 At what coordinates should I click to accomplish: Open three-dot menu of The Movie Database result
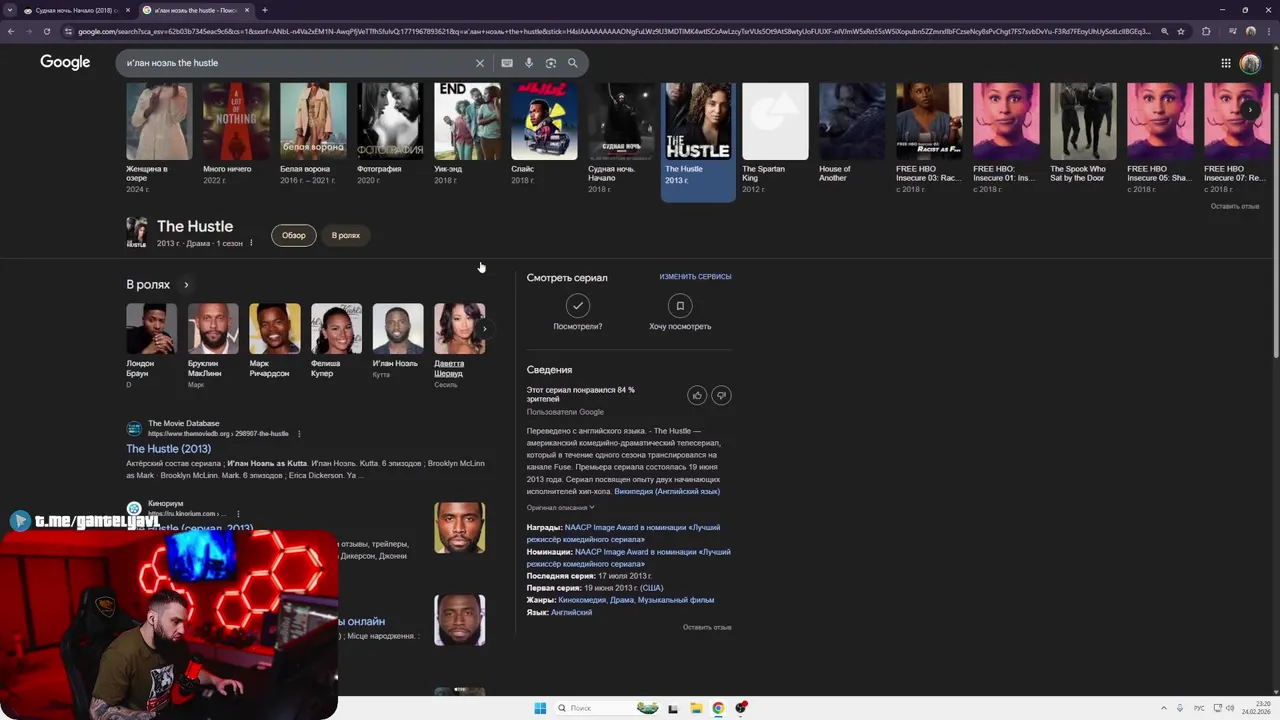click(299, 434)
